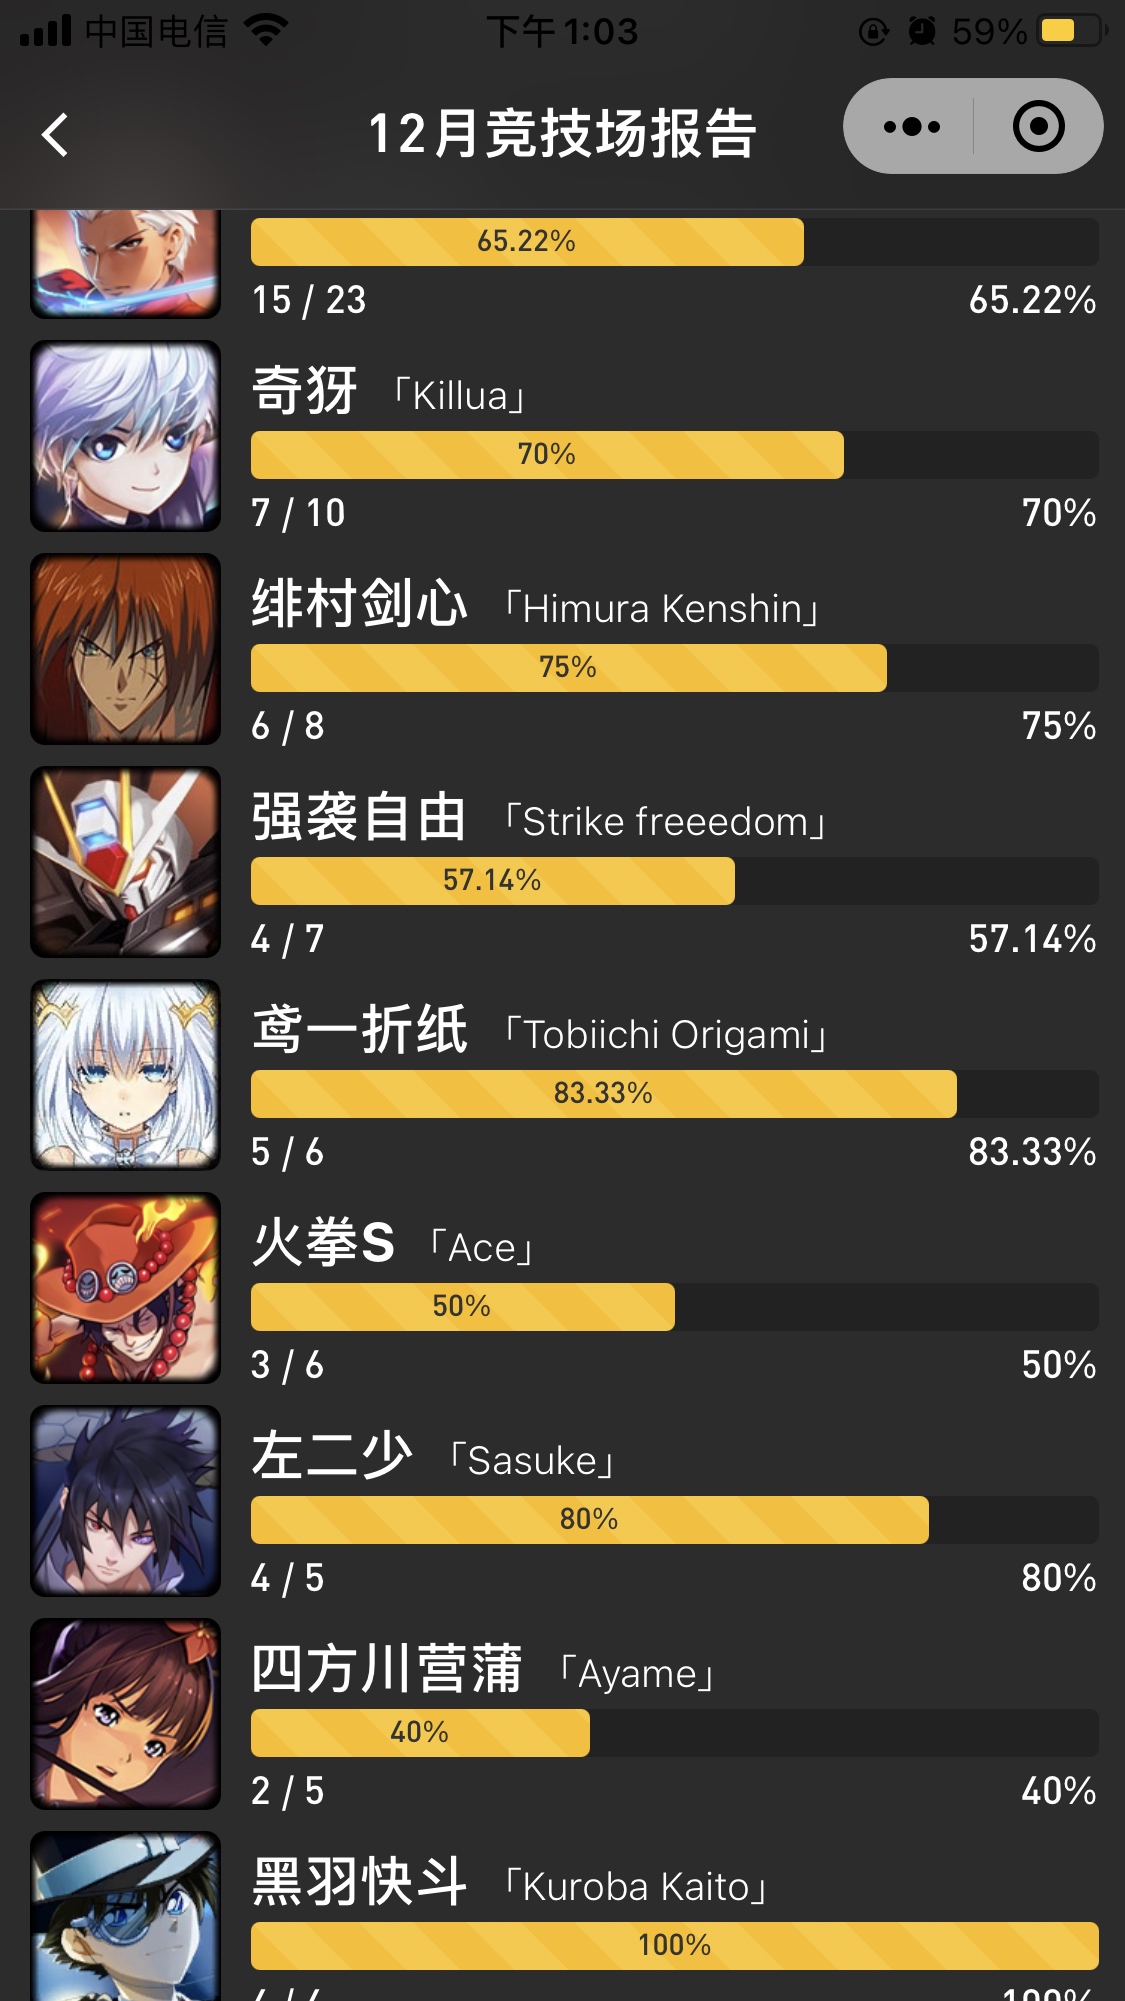
Task: Open Strike Freedom mecha avatar
Action: tap(125, 862)
